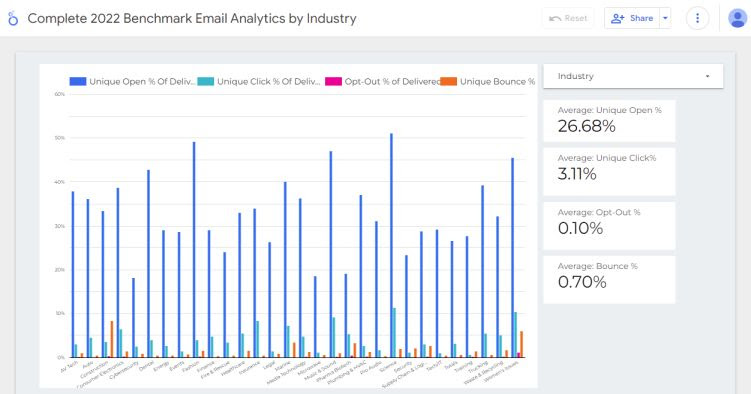This screenshot has width=751, height=394.
Task: Click the blue open-rate bar for Women's Issues
Action: [x=512, y=258]
